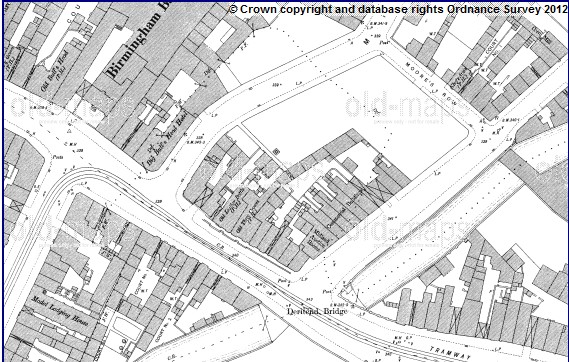Click the TRAMWAY text along the road
The width and height of the screenshot is (569, 362).
pos(450,353)
